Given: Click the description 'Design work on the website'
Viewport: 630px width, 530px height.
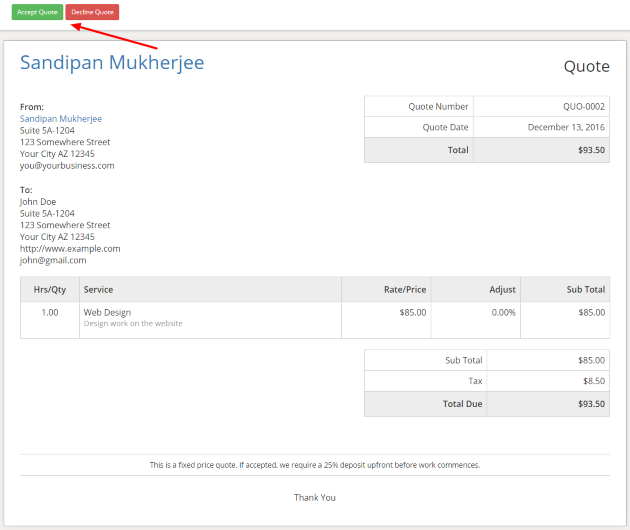Looking at the screenshot, I should click(x=133, y=323).
